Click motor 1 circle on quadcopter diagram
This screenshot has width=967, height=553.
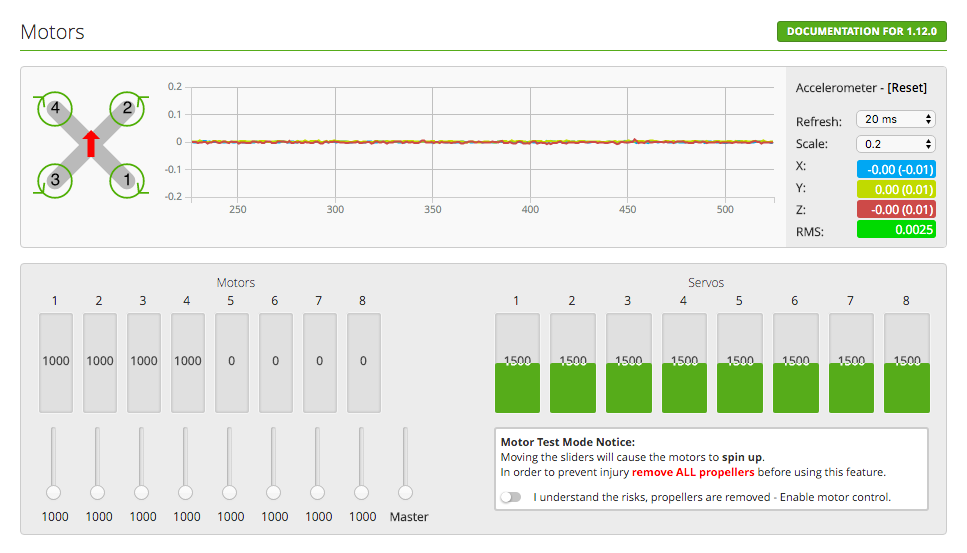pos(127,180)
